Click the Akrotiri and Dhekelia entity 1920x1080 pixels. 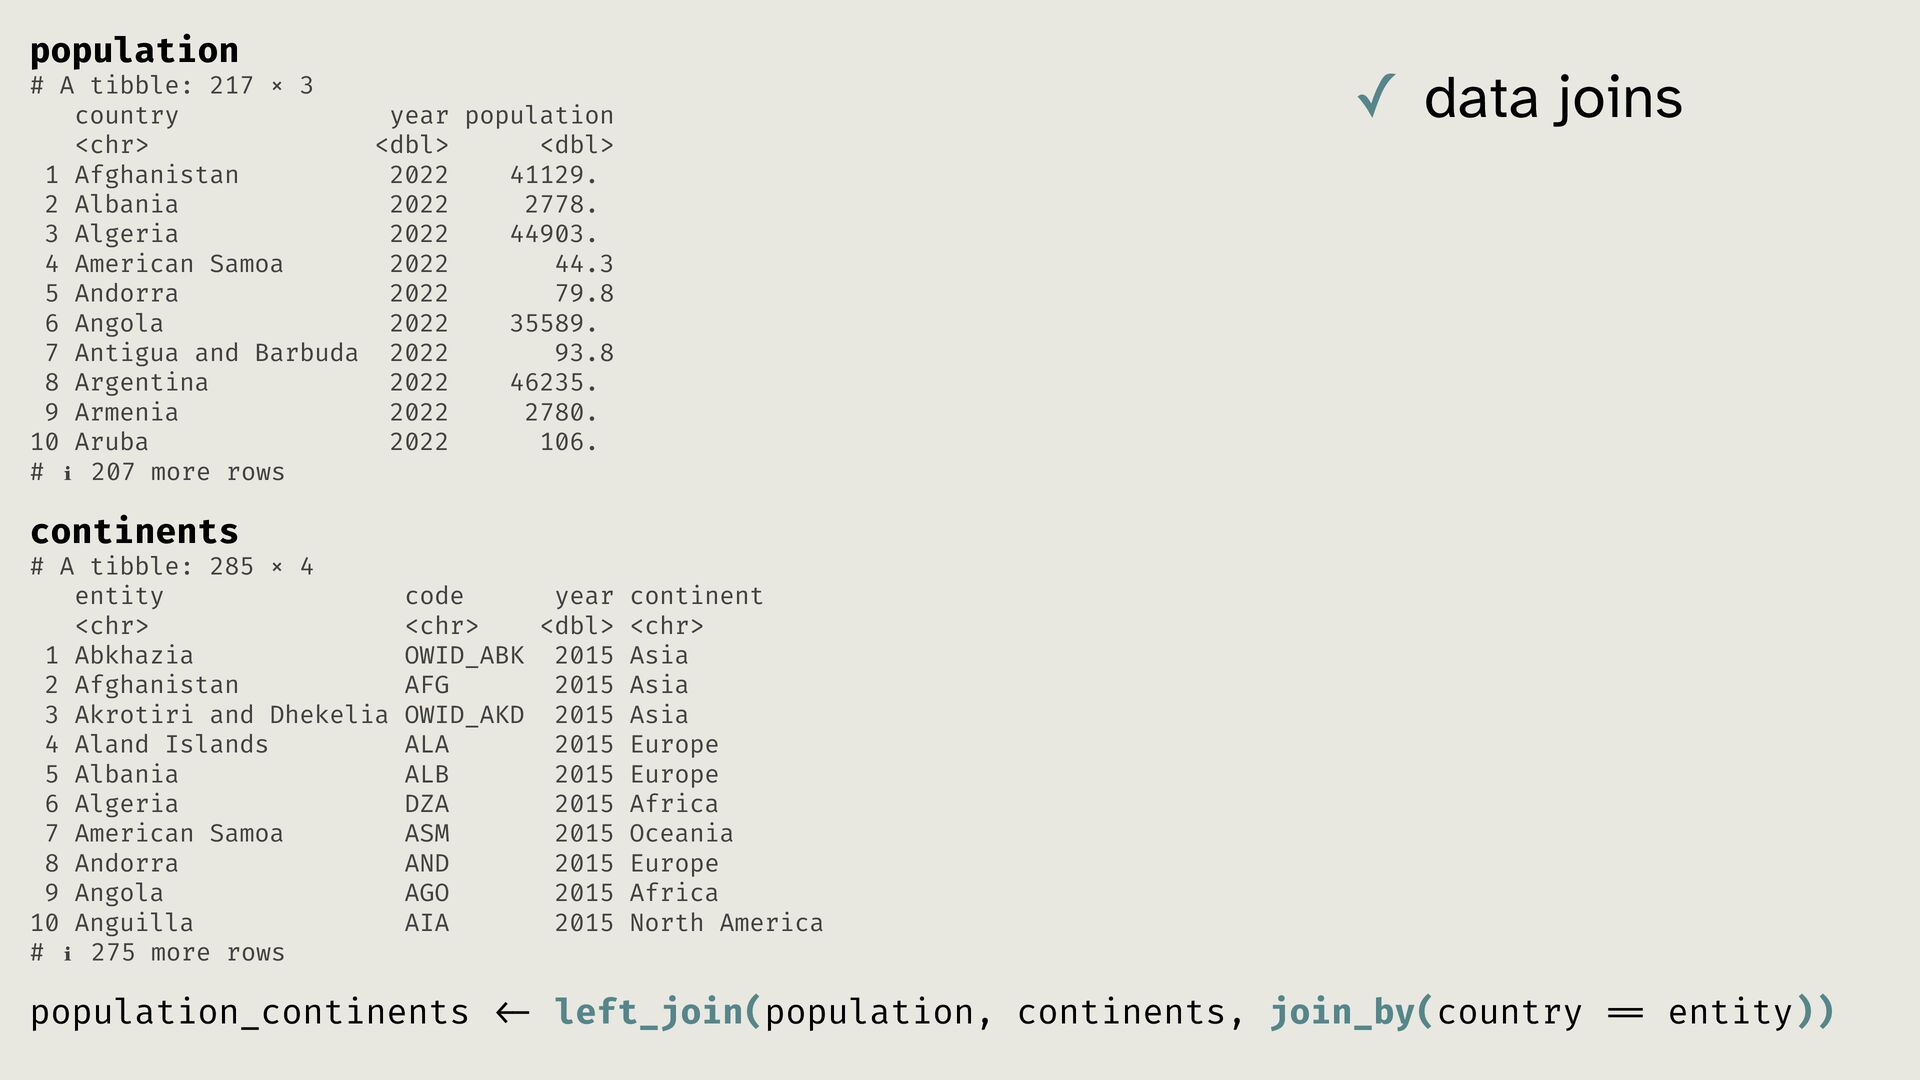[231, 715]
